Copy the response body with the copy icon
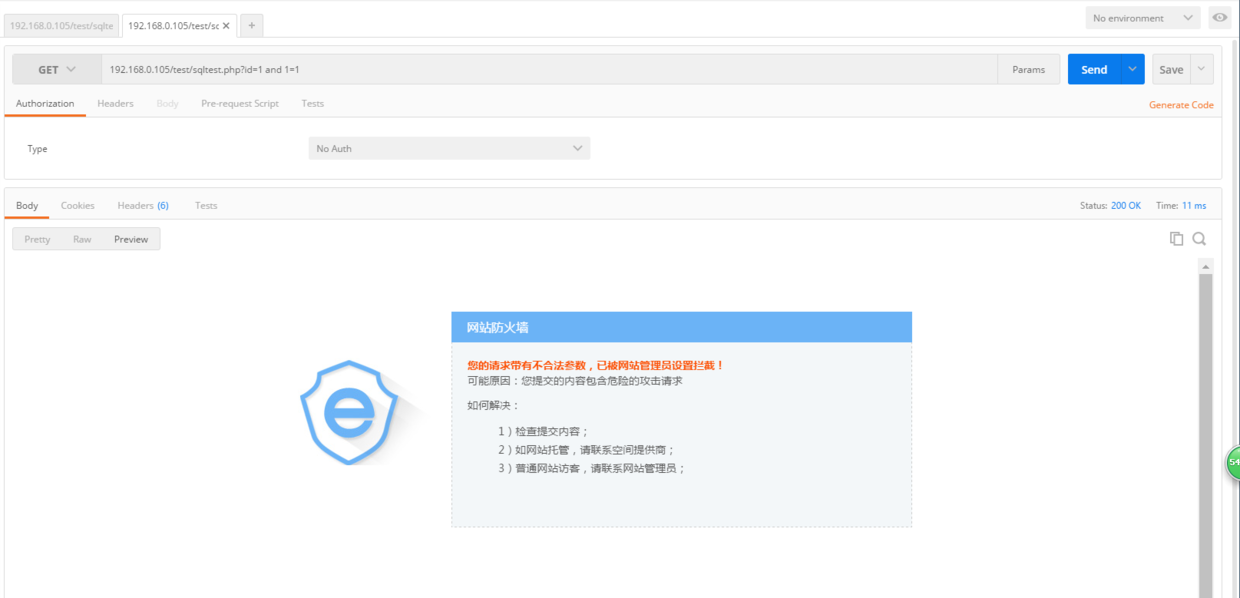The width and height of the screenshot is (1240, 598). click(1177, 239)
